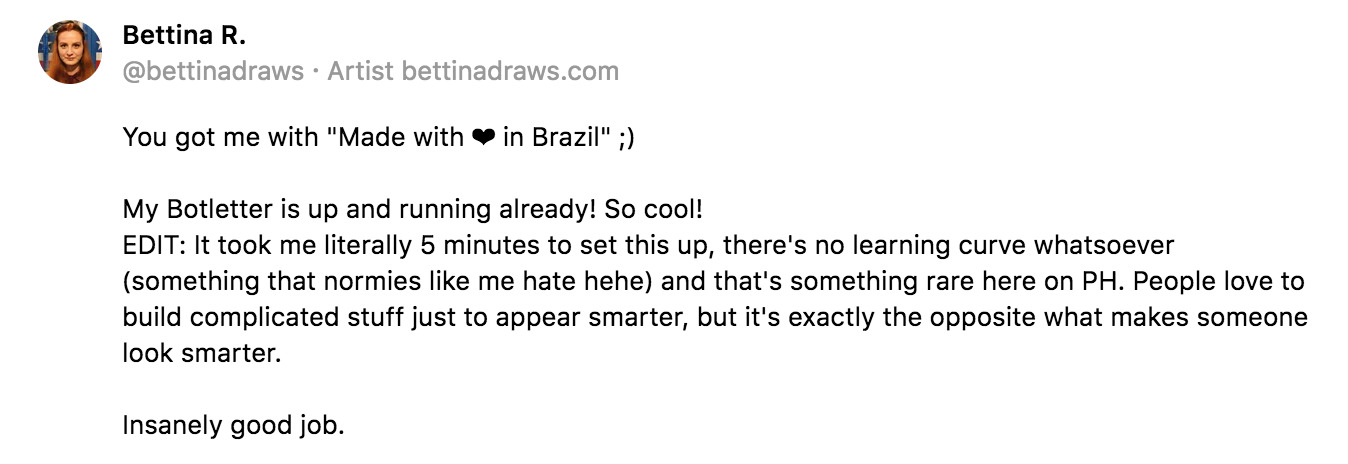1348x464 pixels.
Task: Click the "Insanely good job." sentence
Action: coord(233,425)
